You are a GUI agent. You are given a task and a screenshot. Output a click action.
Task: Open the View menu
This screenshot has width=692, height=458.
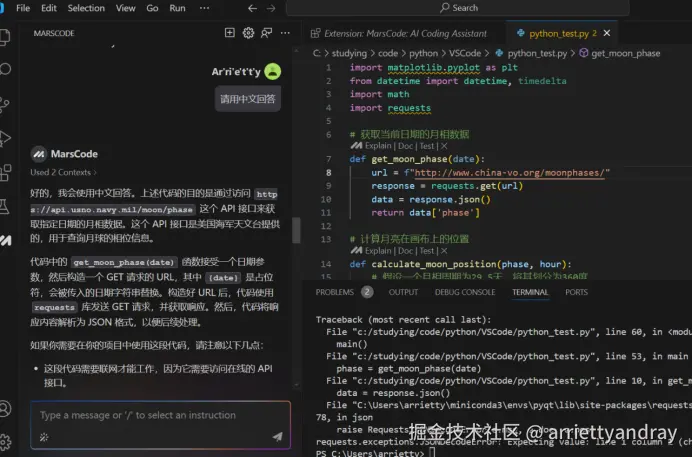125,8
